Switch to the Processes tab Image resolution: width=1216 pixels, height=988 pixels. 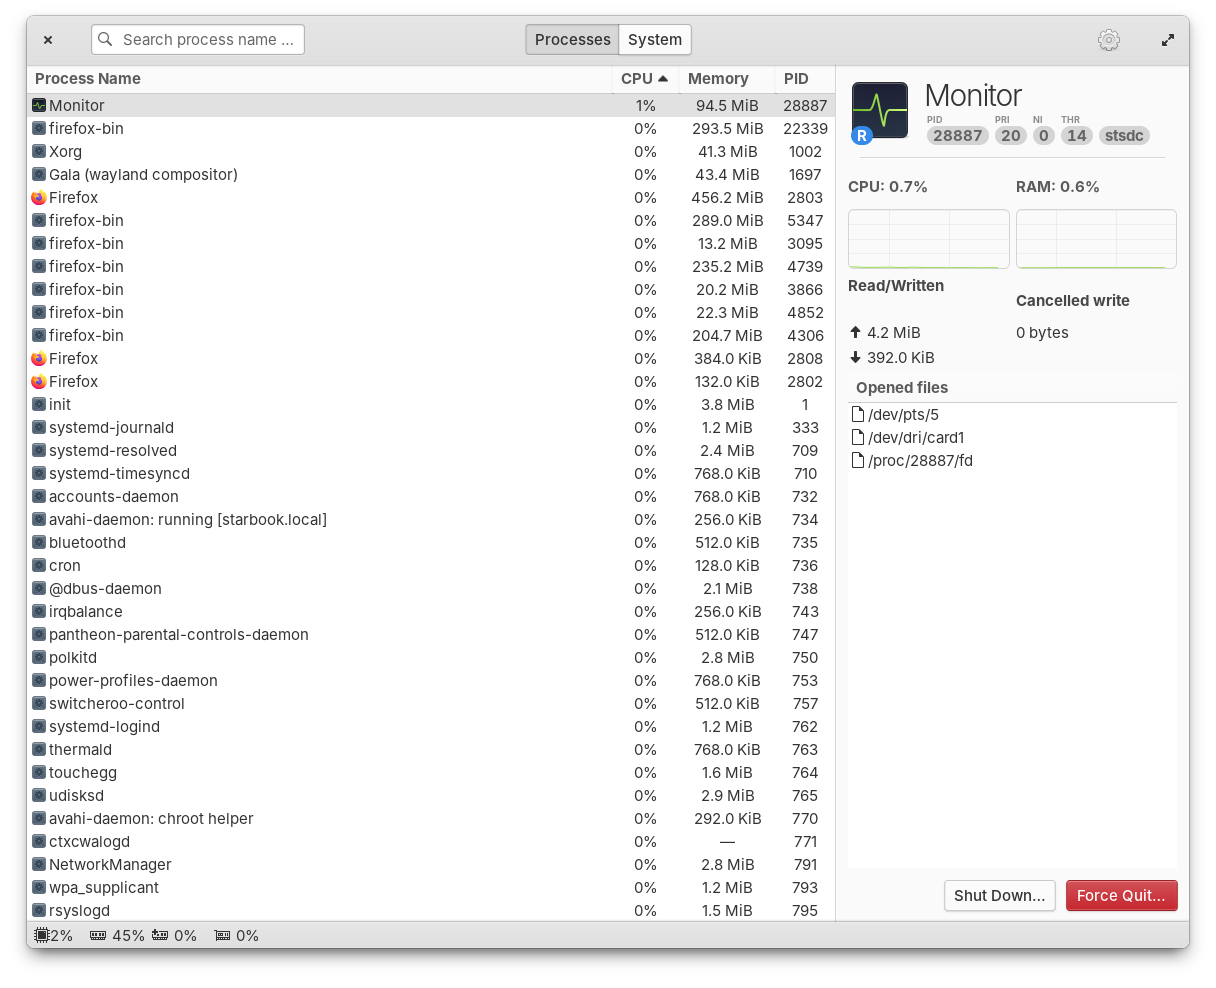coord(571,39)
